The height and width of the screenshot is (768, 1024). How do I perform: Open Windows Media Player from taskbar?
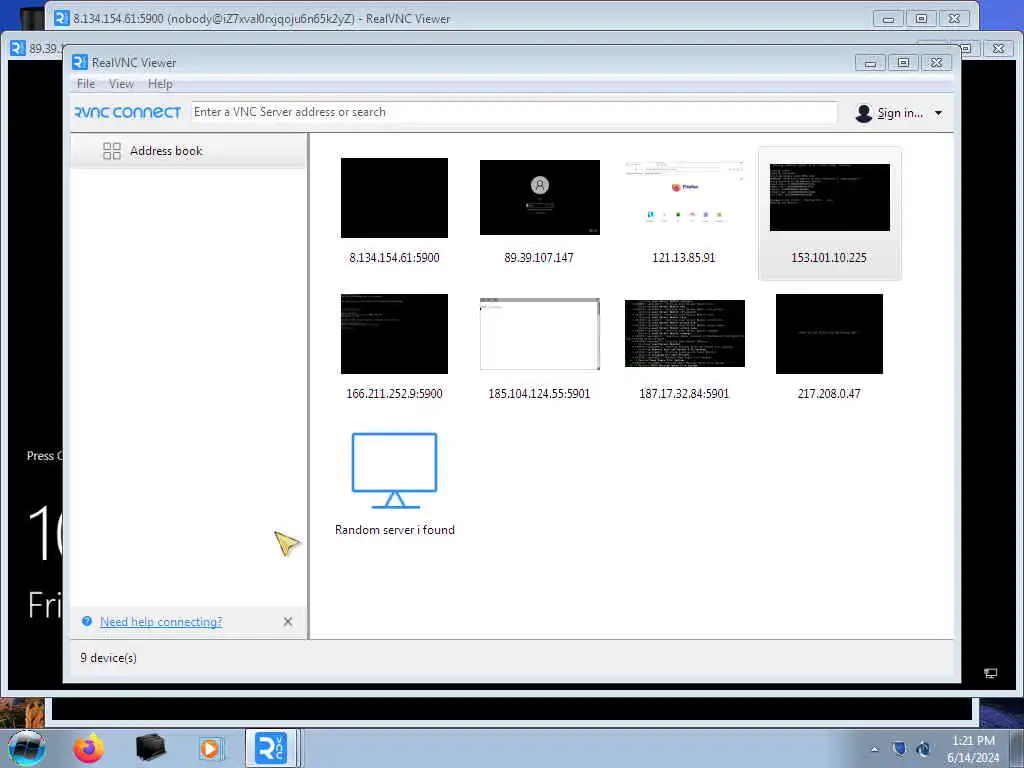(210, 748)
